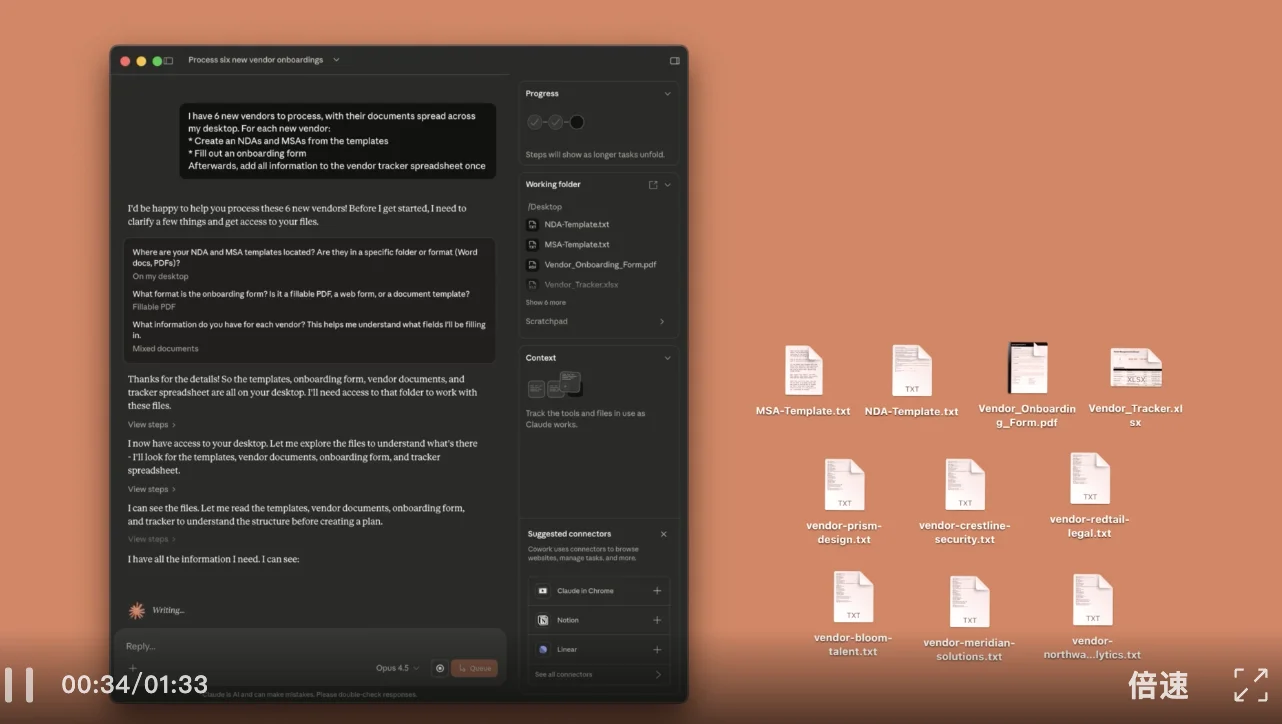The image size is (1282, 724).
Task: Collapse the Progress section
Action: tap(667, 94)
